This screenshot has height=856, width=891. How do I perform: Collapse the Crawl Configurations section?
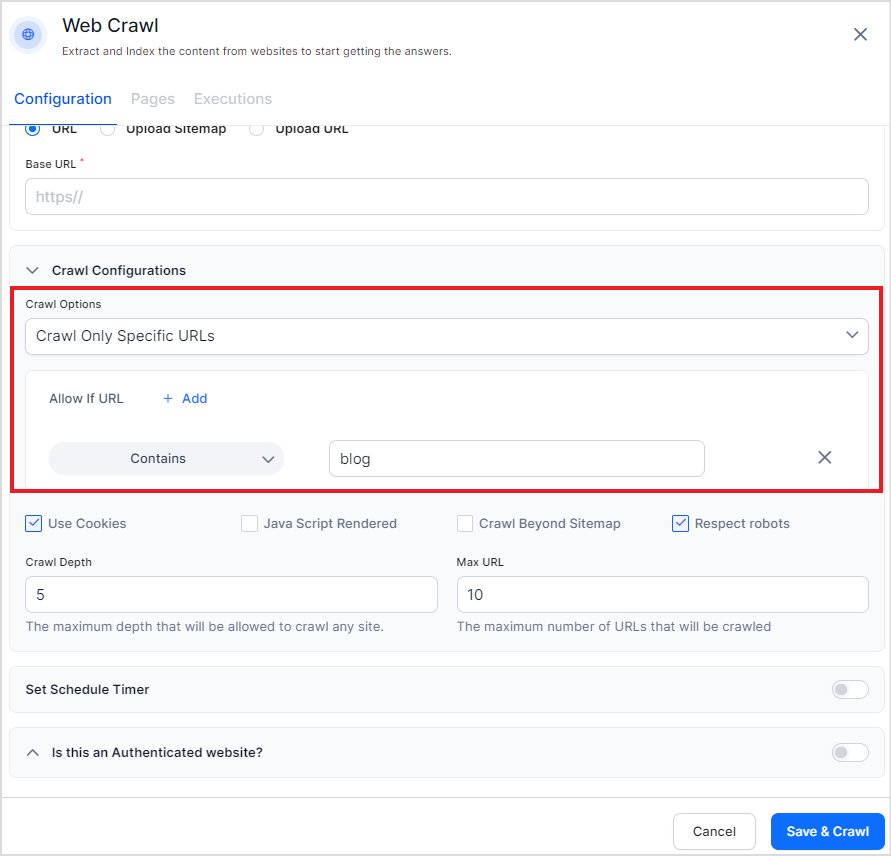33,270
